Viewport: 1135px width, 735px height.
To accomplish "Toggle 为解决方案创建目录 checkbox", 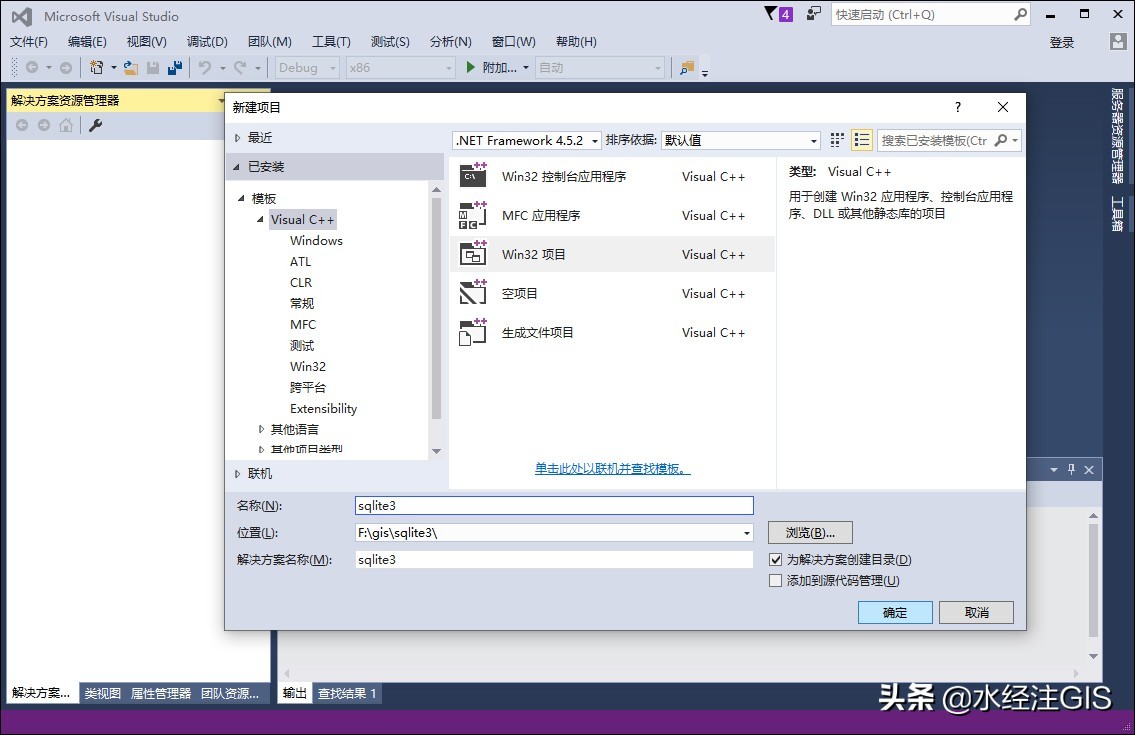I will pyautogui.click(x=775, y=560).
